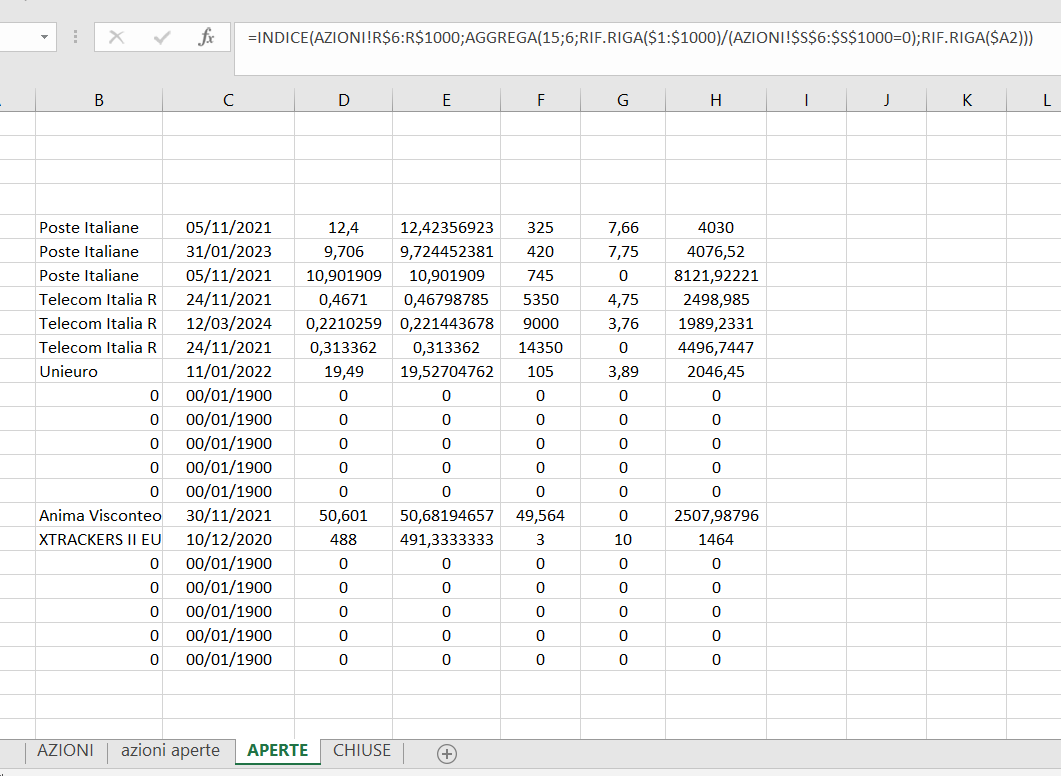
Task: Select the APERTE sheet tab
Action: [277, 750]
